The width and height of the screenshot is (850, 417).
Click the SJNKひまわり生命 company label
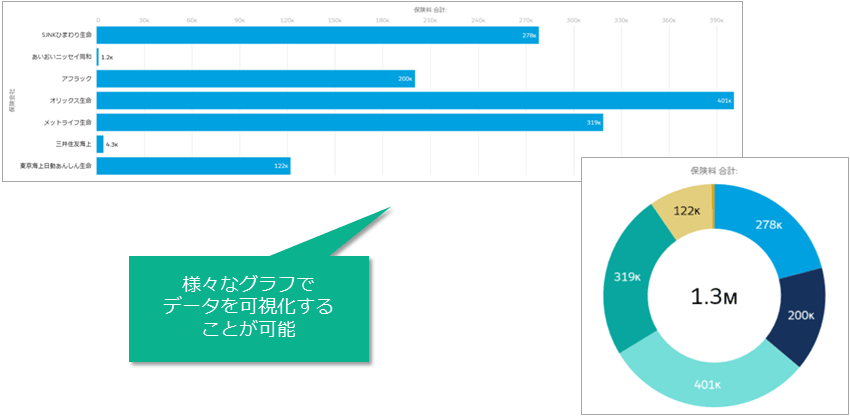click(x=67, y=35)
